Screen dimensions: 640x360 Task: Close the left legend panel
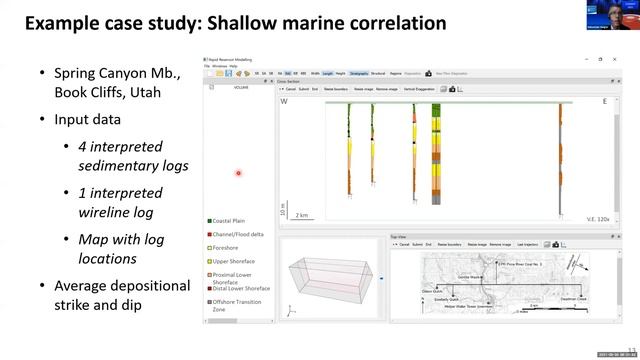click(272, 81)
